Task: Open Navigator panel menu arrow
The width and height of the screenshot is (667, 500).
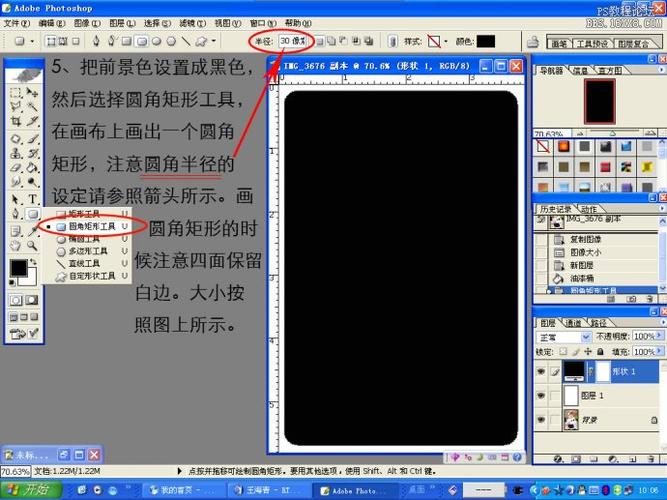Action: [x=661, y=69]
